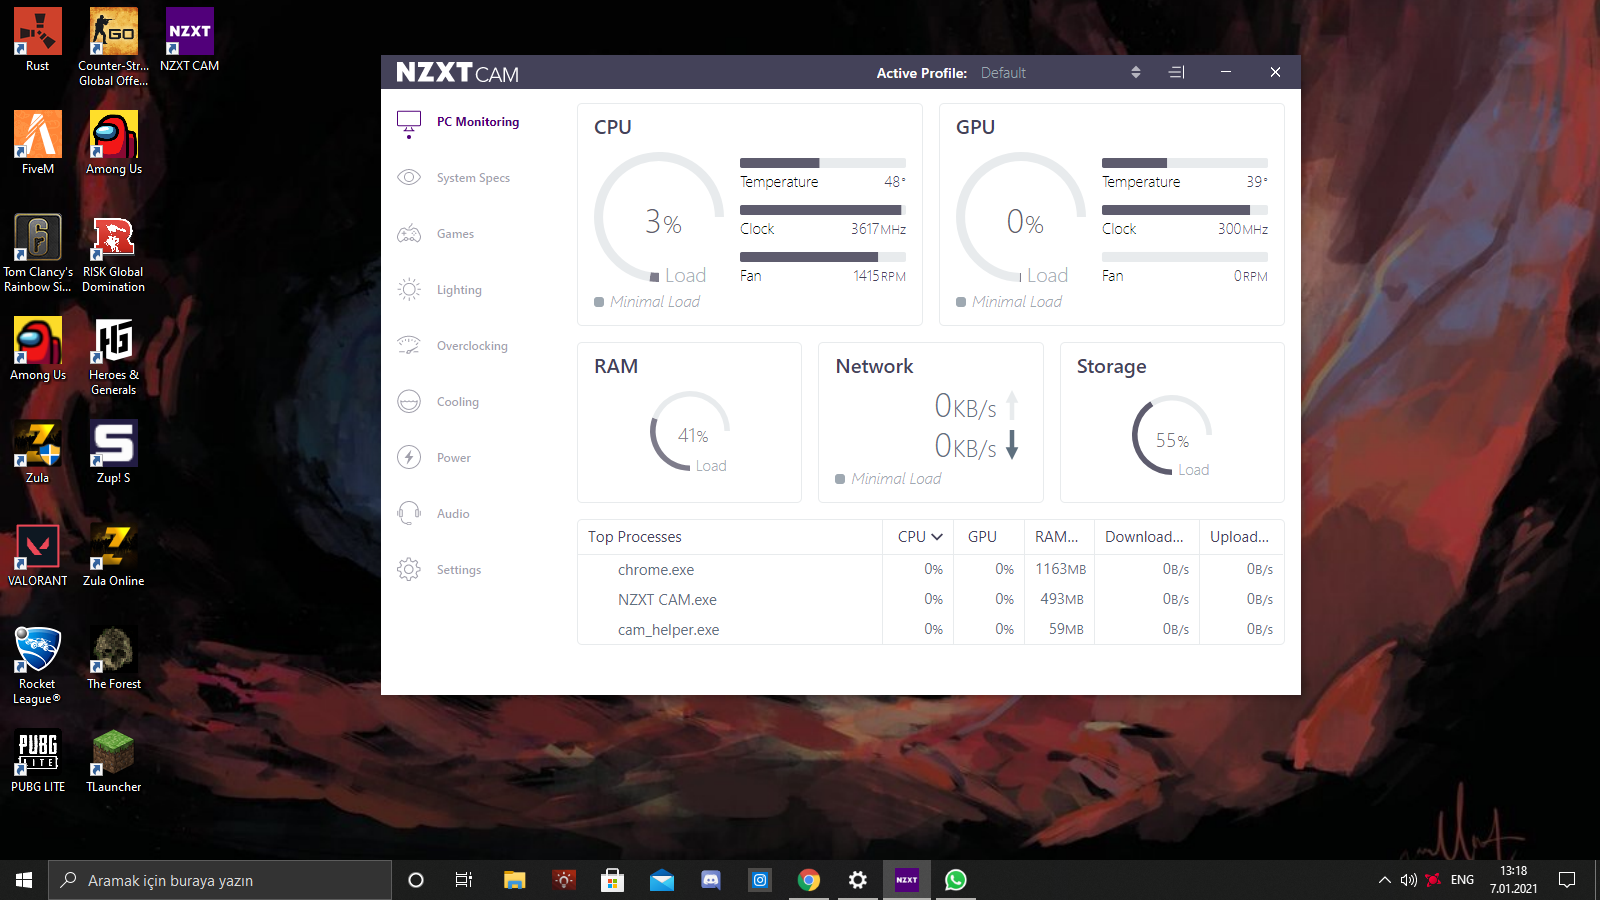Open the Windows Start menu
Image resolution: width=1600 pixels, height=900 pixels.
pos(24,880)
